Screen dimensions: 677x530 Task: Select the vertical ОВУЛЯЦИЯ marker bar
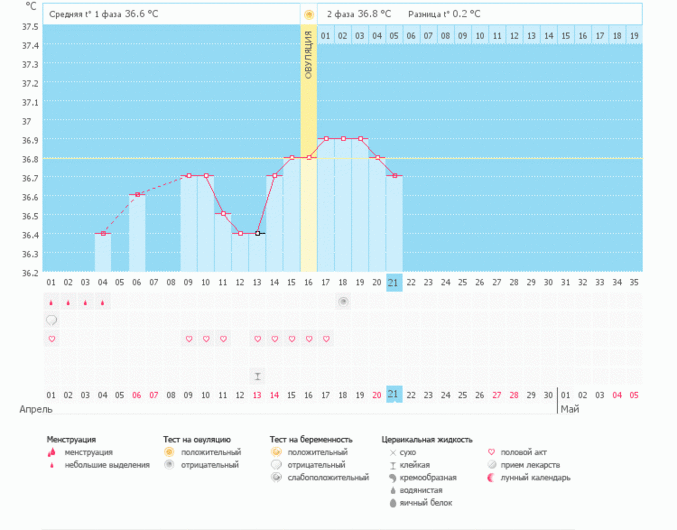pyautogui.click(x=309, y=148)
